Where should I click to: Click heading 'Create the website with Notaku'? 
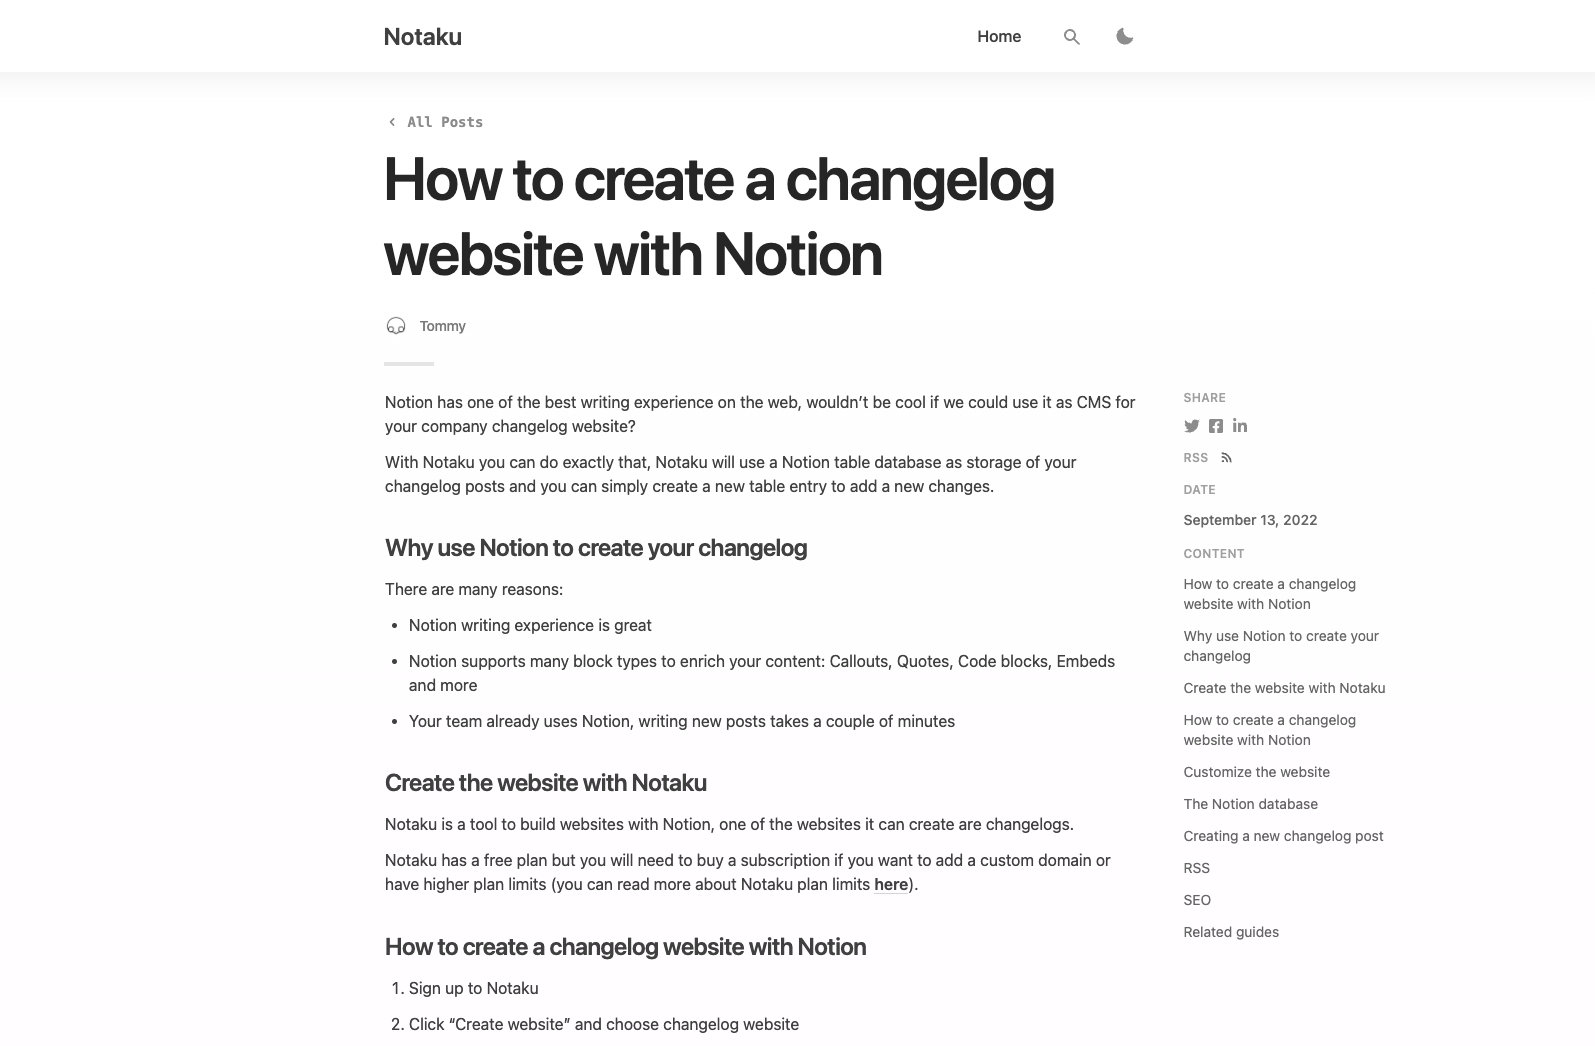[546, 783]
